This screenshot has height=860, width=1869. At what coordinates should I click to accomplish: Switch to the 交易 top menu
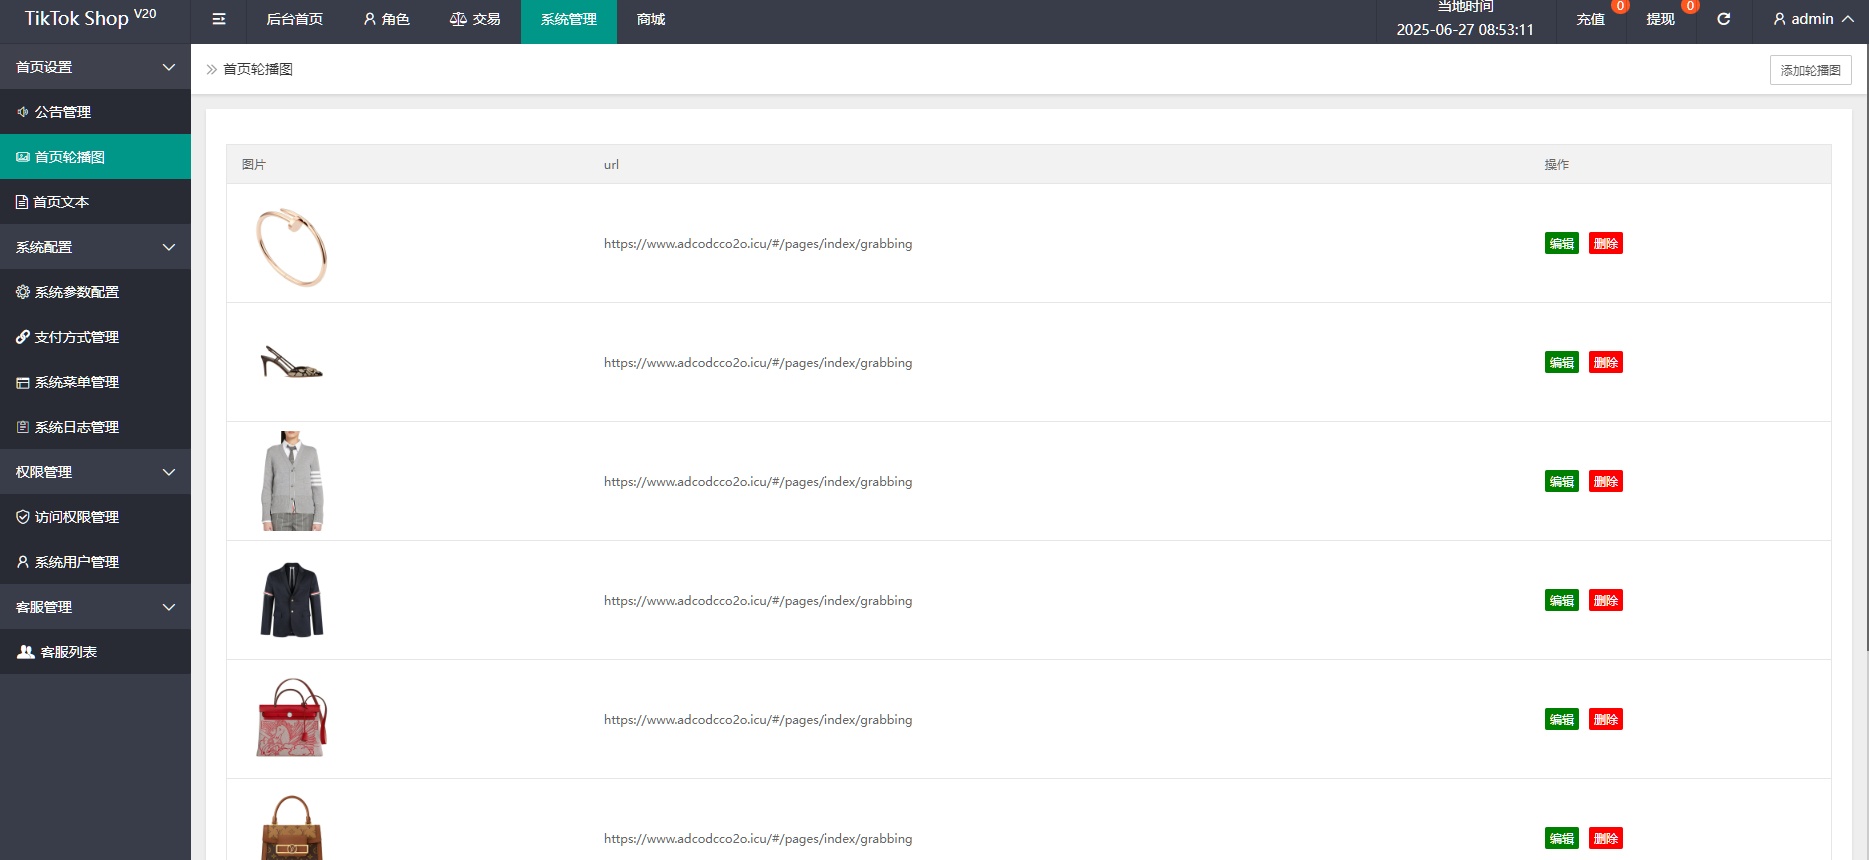475,19
